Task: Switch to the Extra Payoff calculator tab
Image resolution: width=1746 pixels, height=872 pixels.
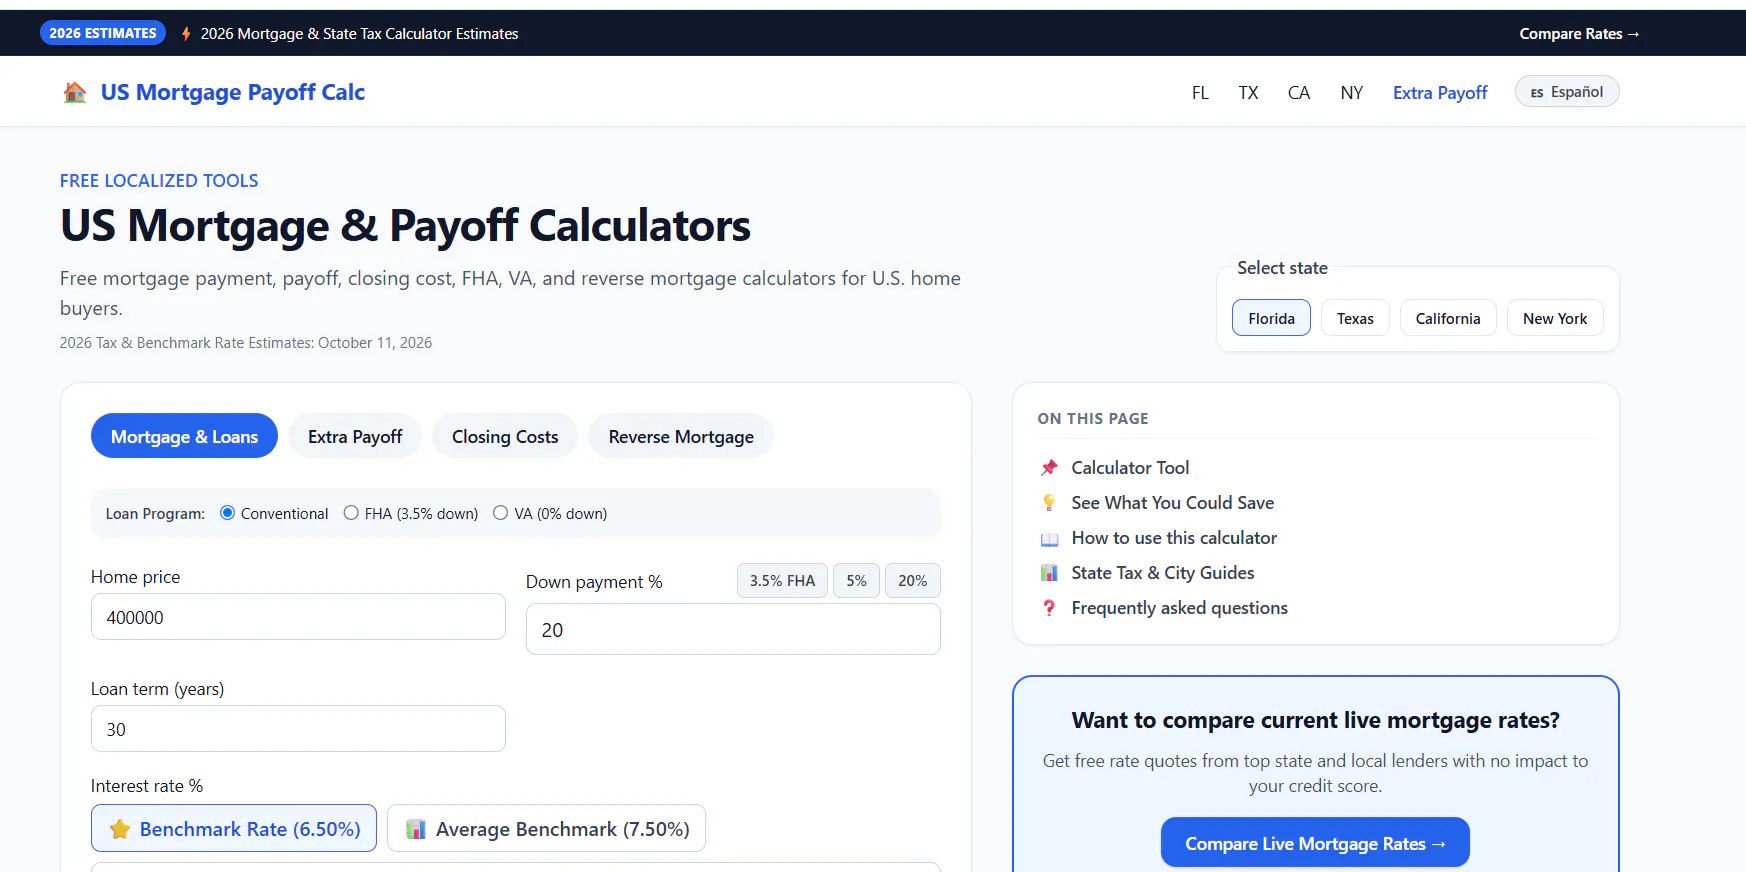Action: click(x=355, y=436)
